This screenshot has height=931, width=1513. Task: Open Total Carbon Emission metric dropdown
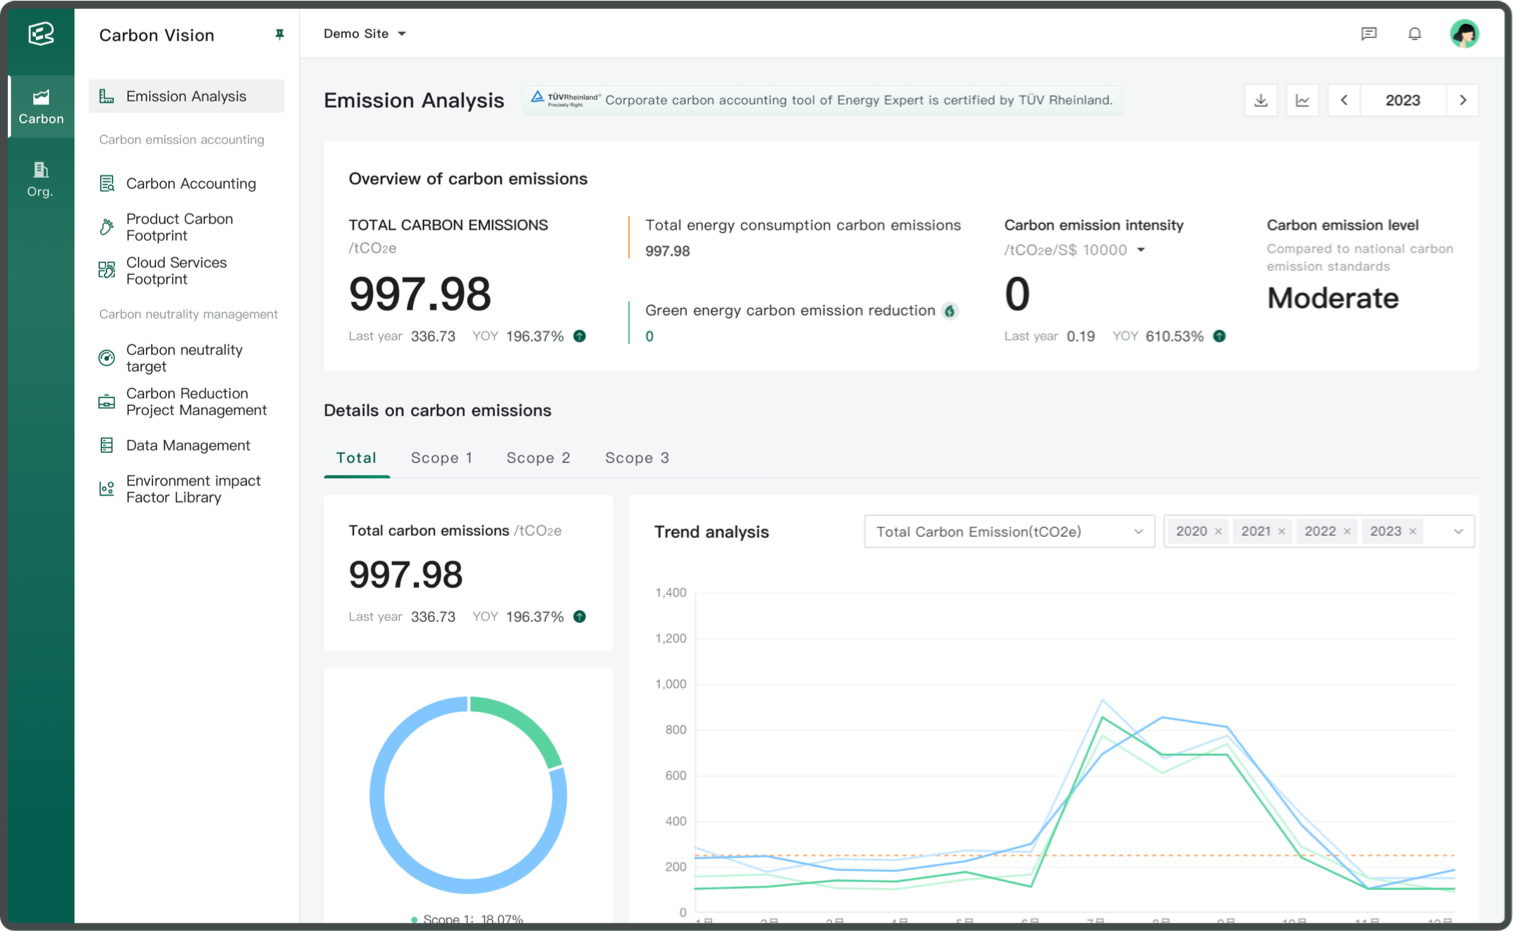click(1008, 532)
